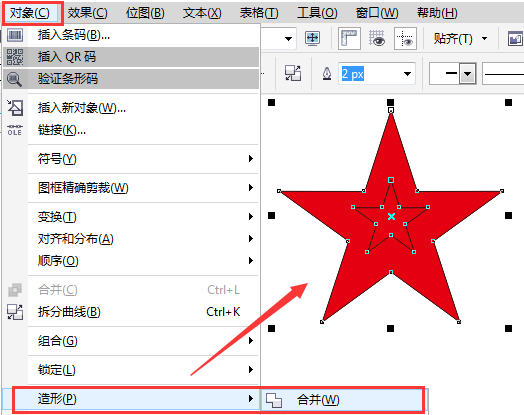Click the QR code icon
The width and height of the screenshot is (524, 415).
(15, 57)
